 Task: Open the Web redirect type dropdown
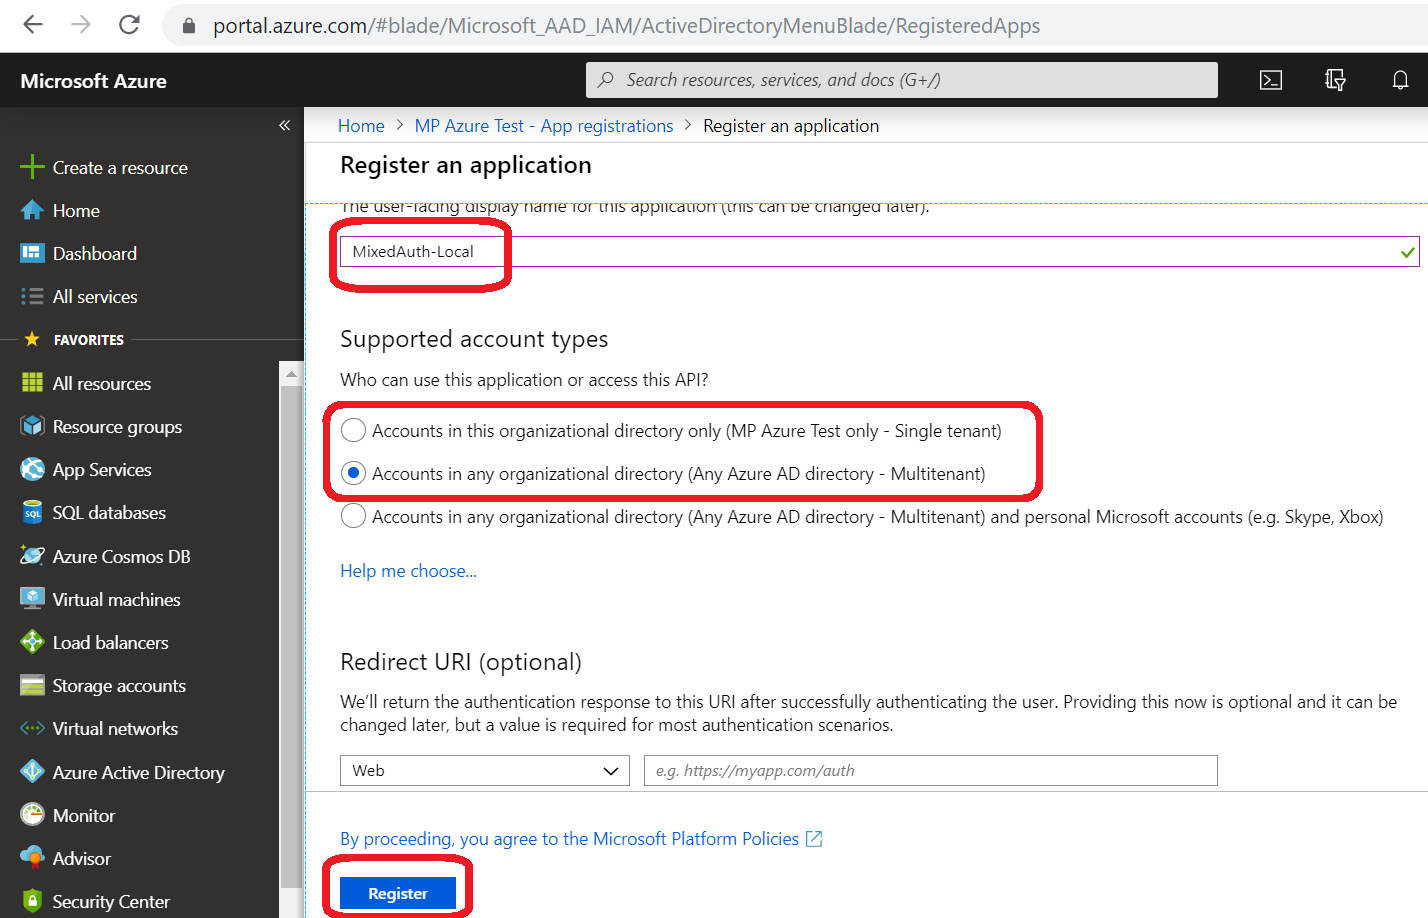[x=484, y=771]
